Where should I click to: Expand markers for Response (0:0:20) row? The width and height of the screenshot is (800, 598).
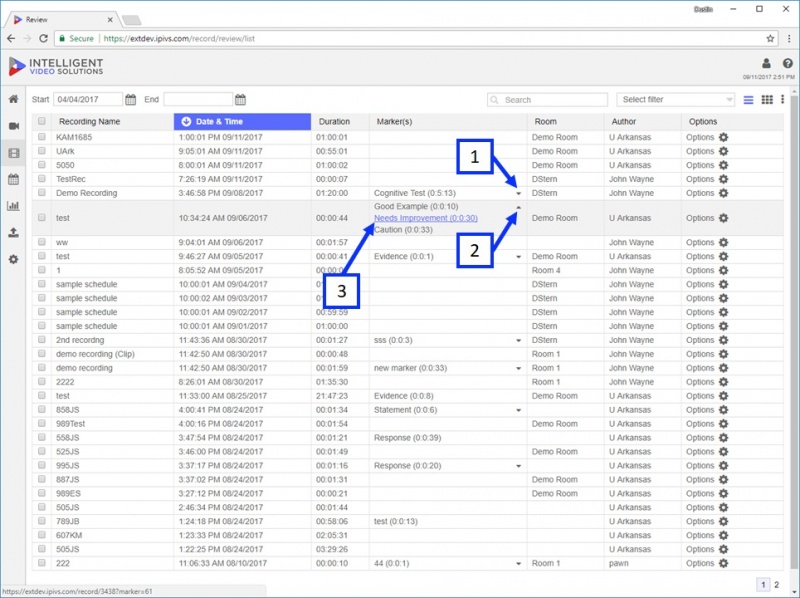pos(518,466)
